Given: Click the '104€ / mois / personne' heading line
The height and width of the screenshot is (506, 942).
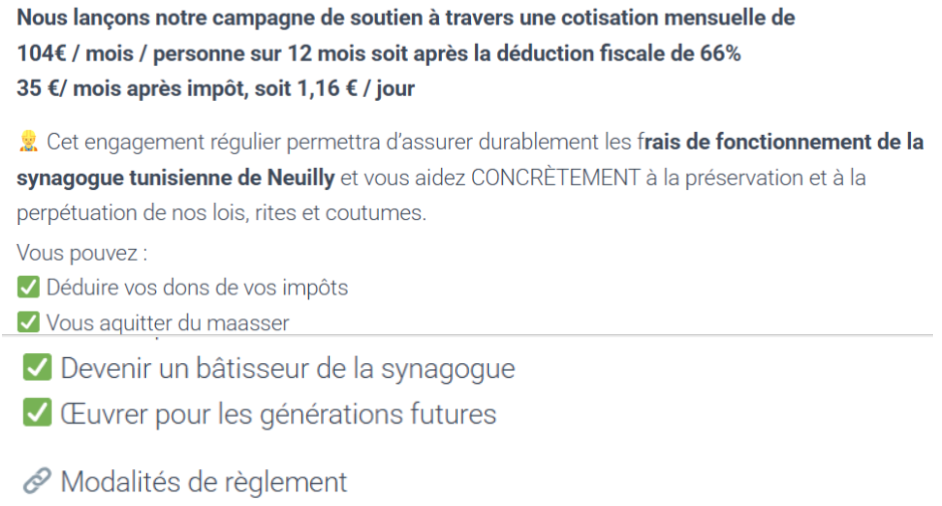Looking at the screenshot, I should [x=379, y=53].
